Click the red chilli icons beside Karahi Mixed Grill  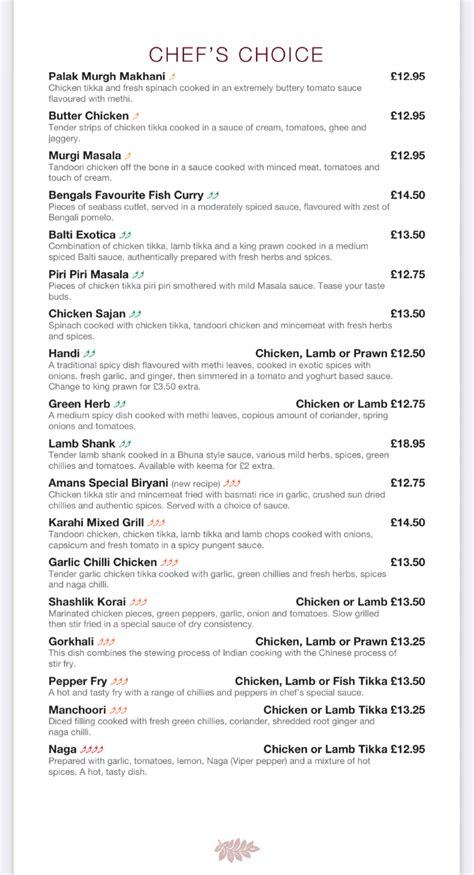click(x=156, y=523)
